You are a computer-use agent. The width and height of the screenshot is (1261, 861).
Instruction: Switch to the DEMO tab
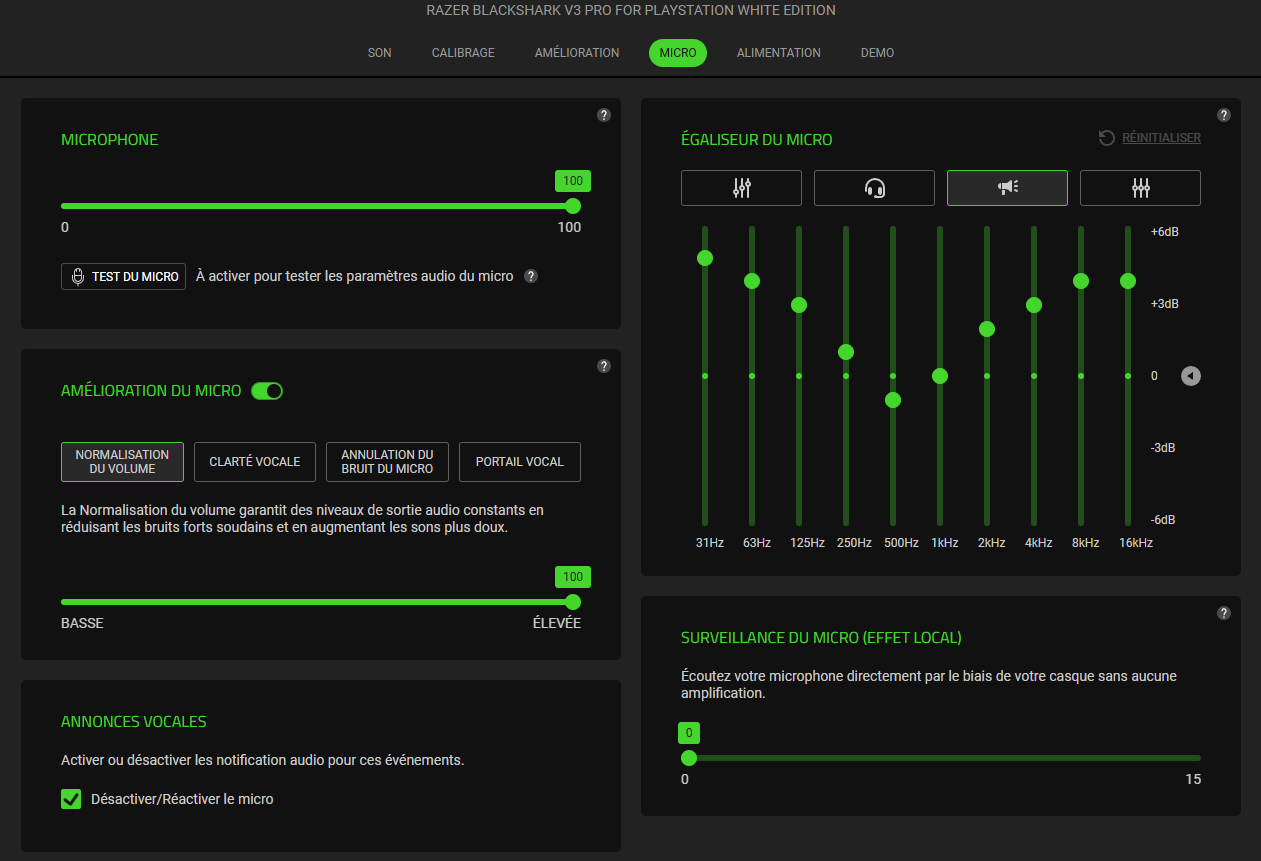(x=878, y=53)
